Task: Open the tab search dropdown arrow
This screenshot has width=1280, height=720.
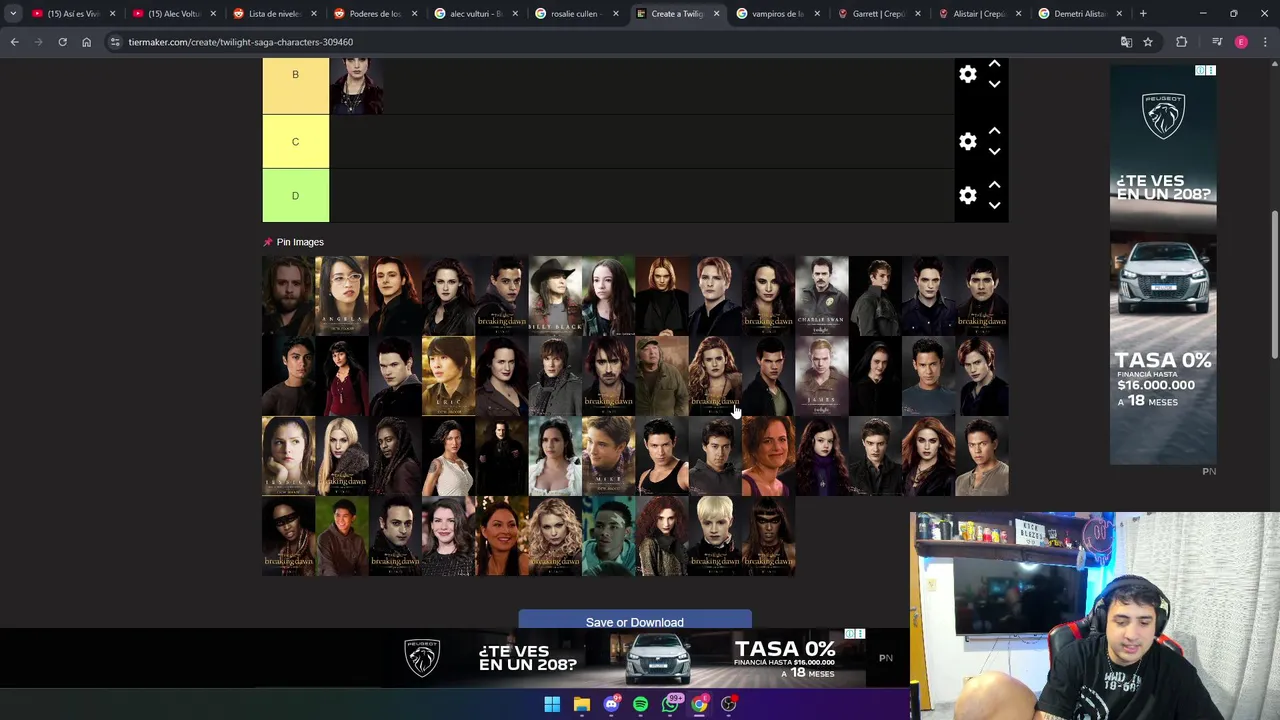Action: 12,13
